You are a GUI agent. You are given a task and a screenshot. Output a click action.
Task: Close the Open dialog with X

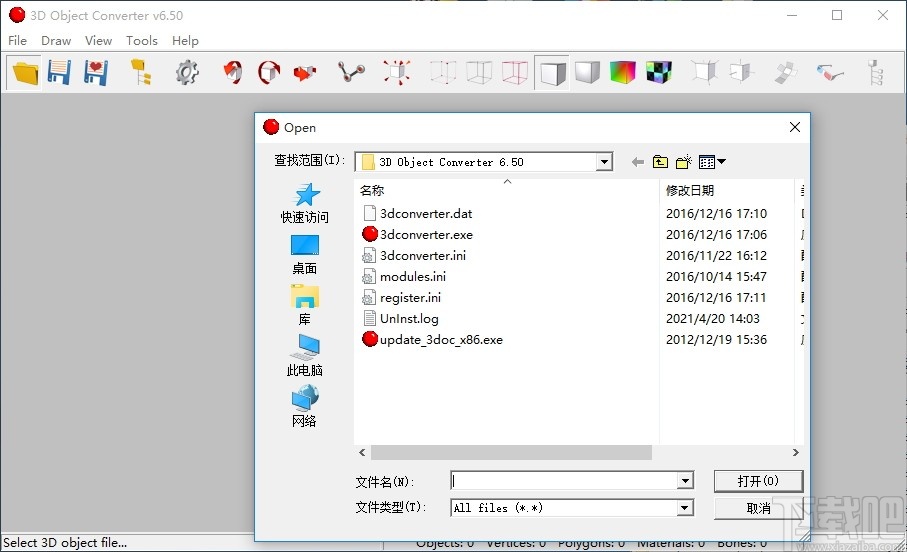795,127
